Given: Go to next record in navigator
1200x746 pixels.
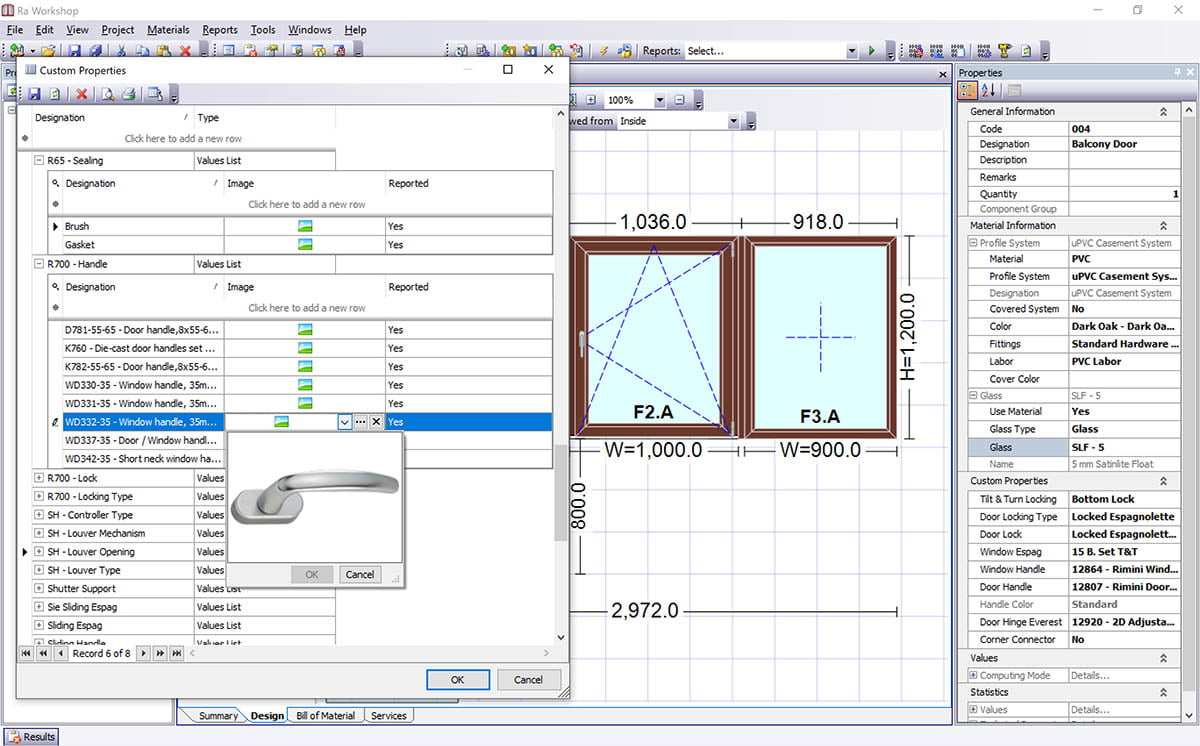Looking at the screenshot, I should click(144, 653).
